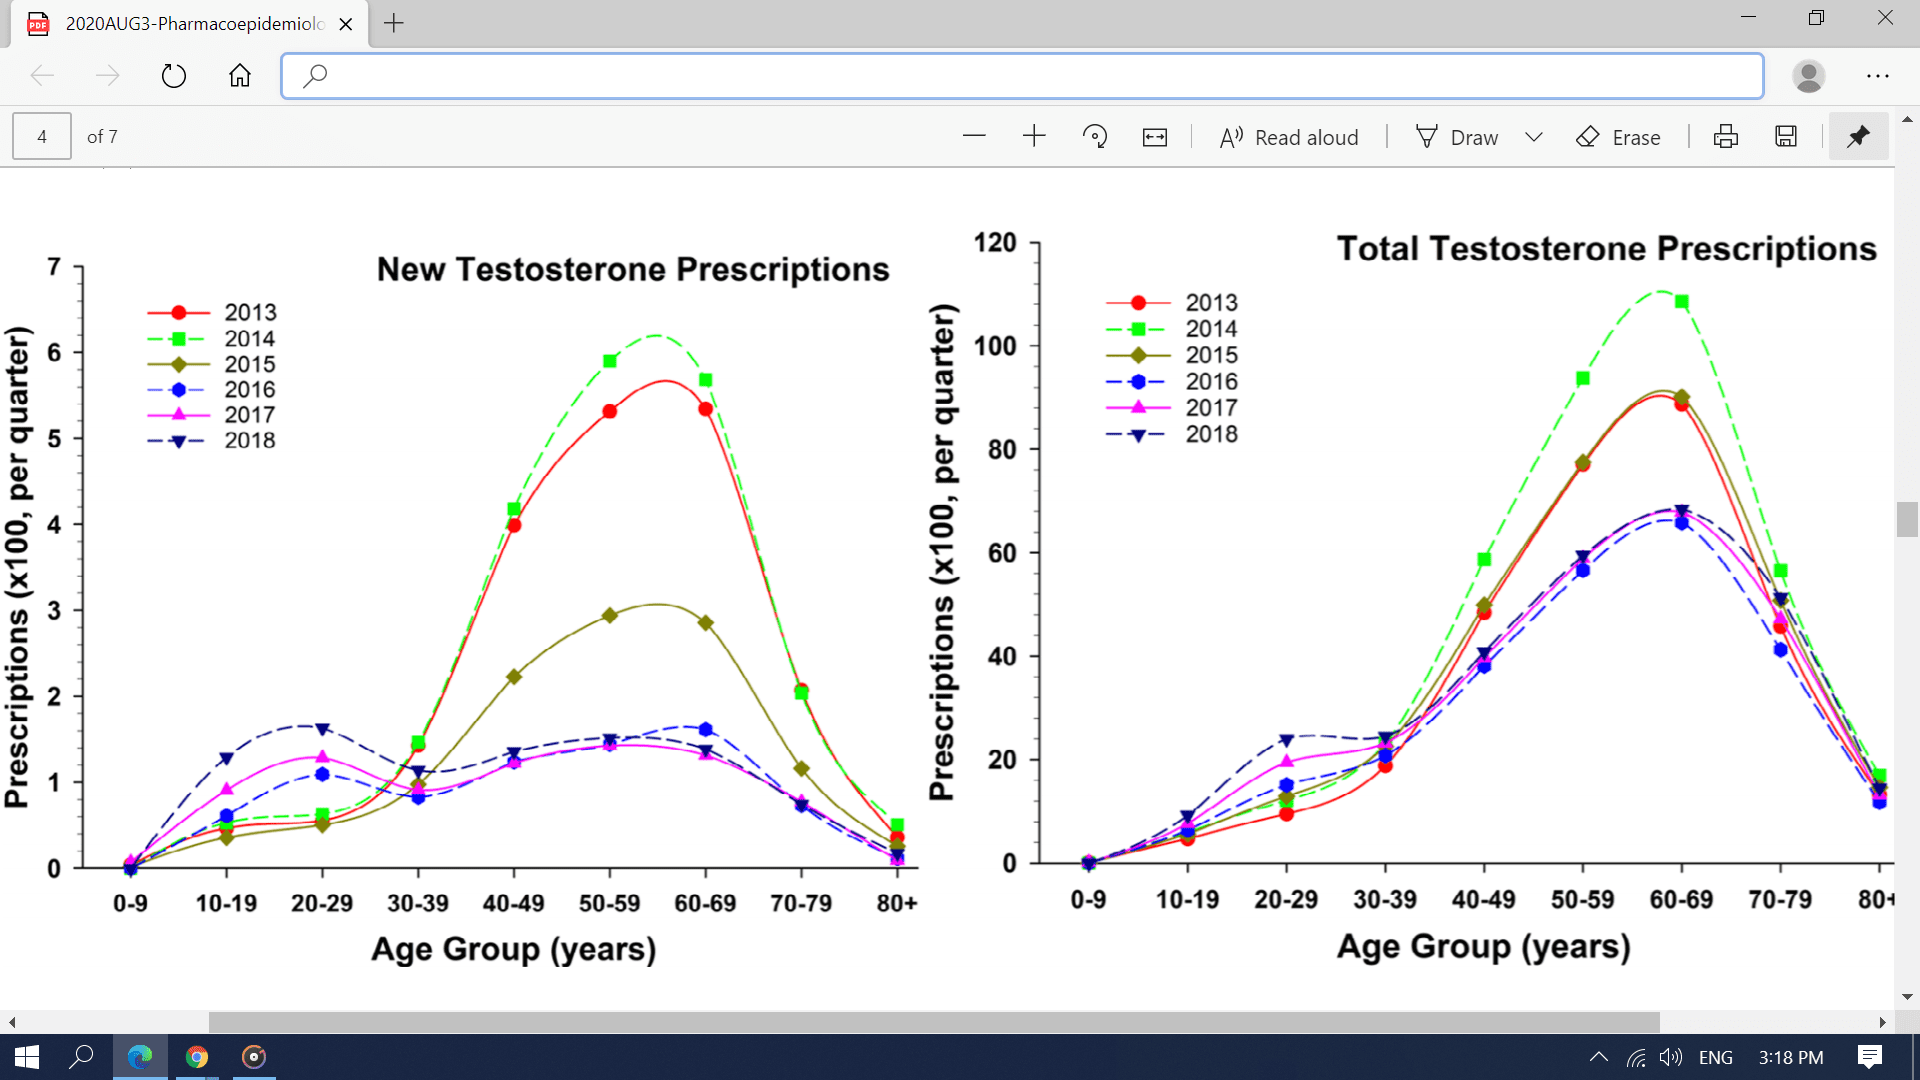Screen dimensions: 1920x1080
Task: Click the scroll up arrow of vertical scrollbar
Action: [x=1907, y=119]
